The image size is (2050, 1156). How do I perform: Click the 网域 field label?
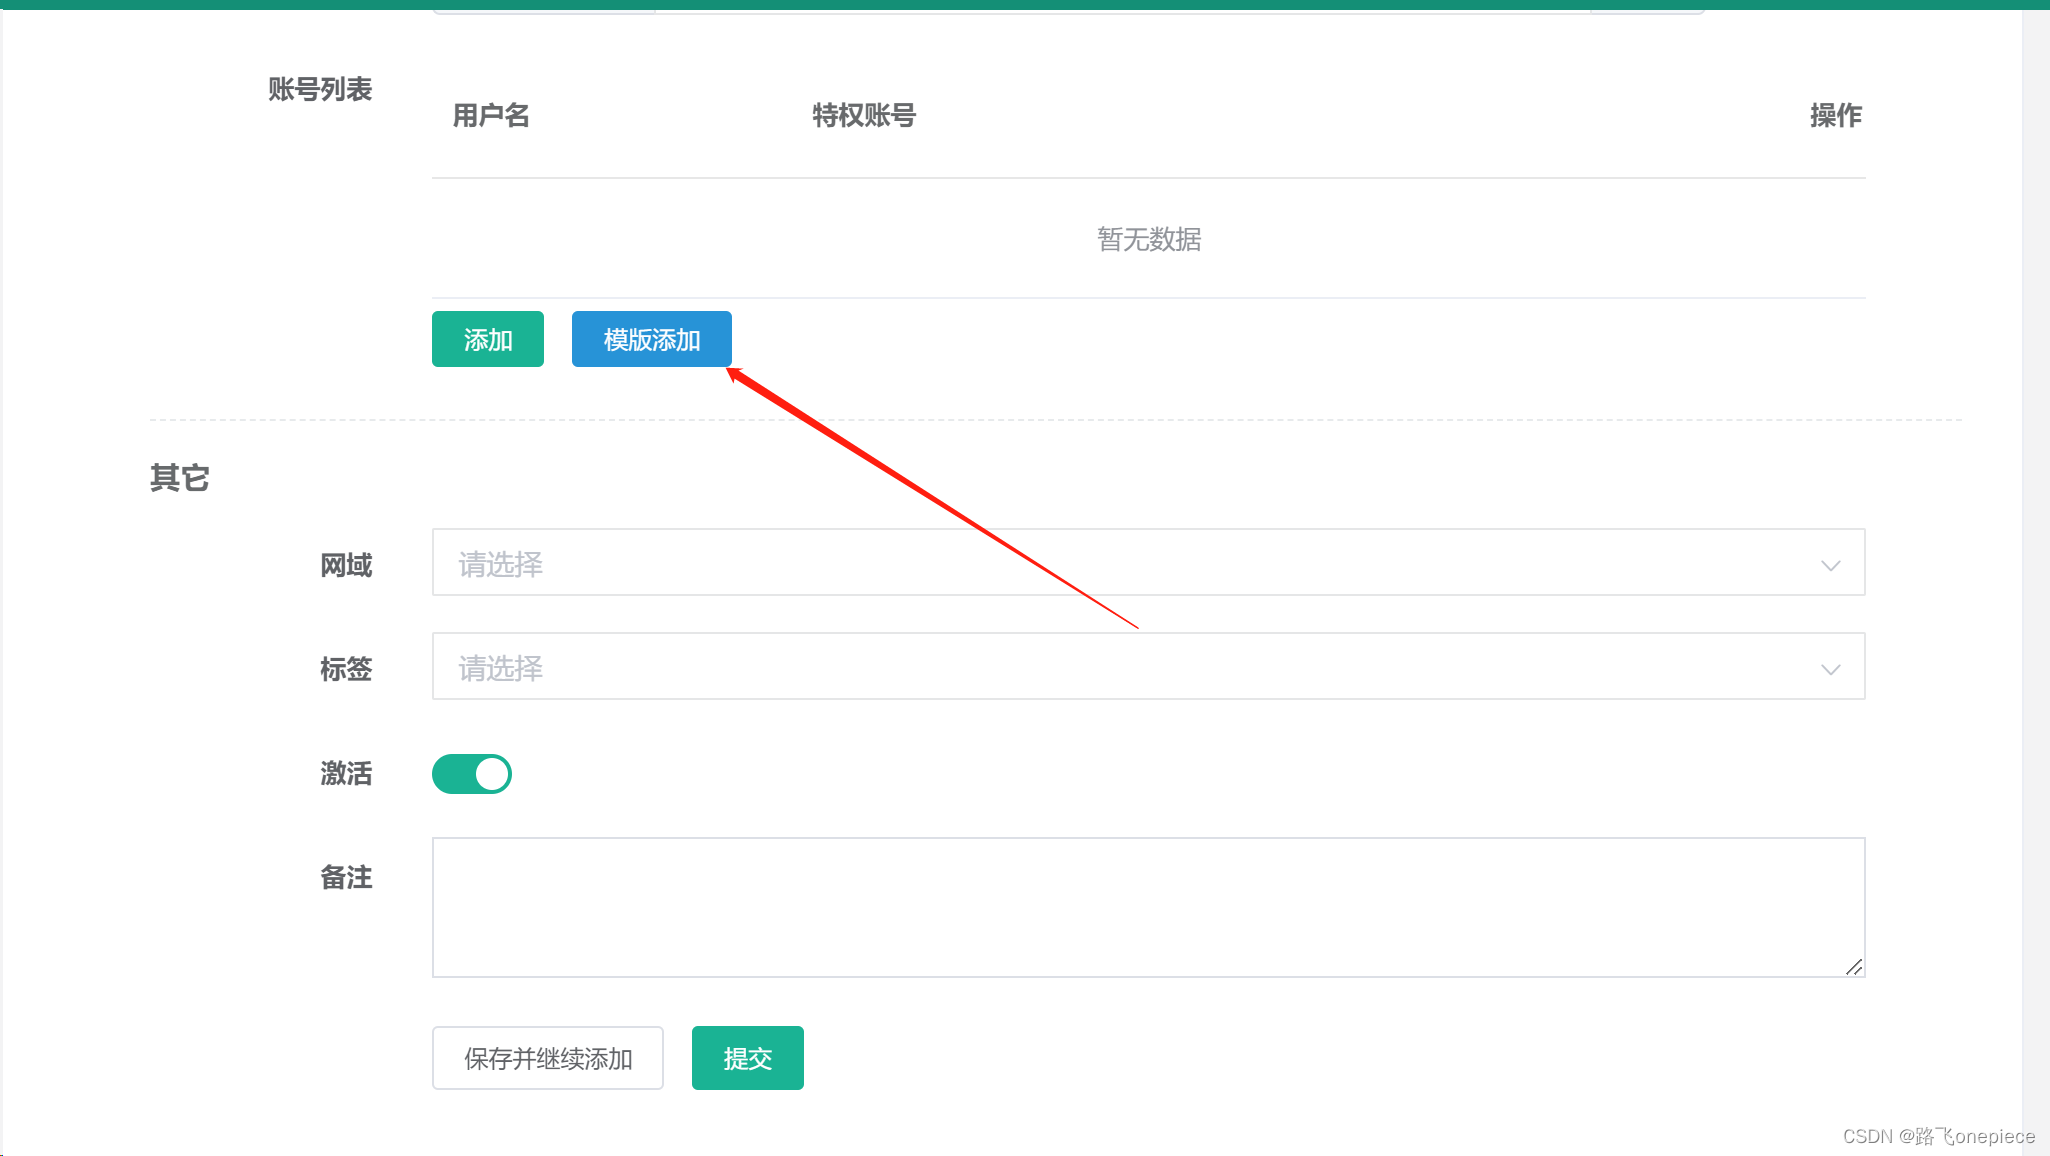(x=346, y=565)
